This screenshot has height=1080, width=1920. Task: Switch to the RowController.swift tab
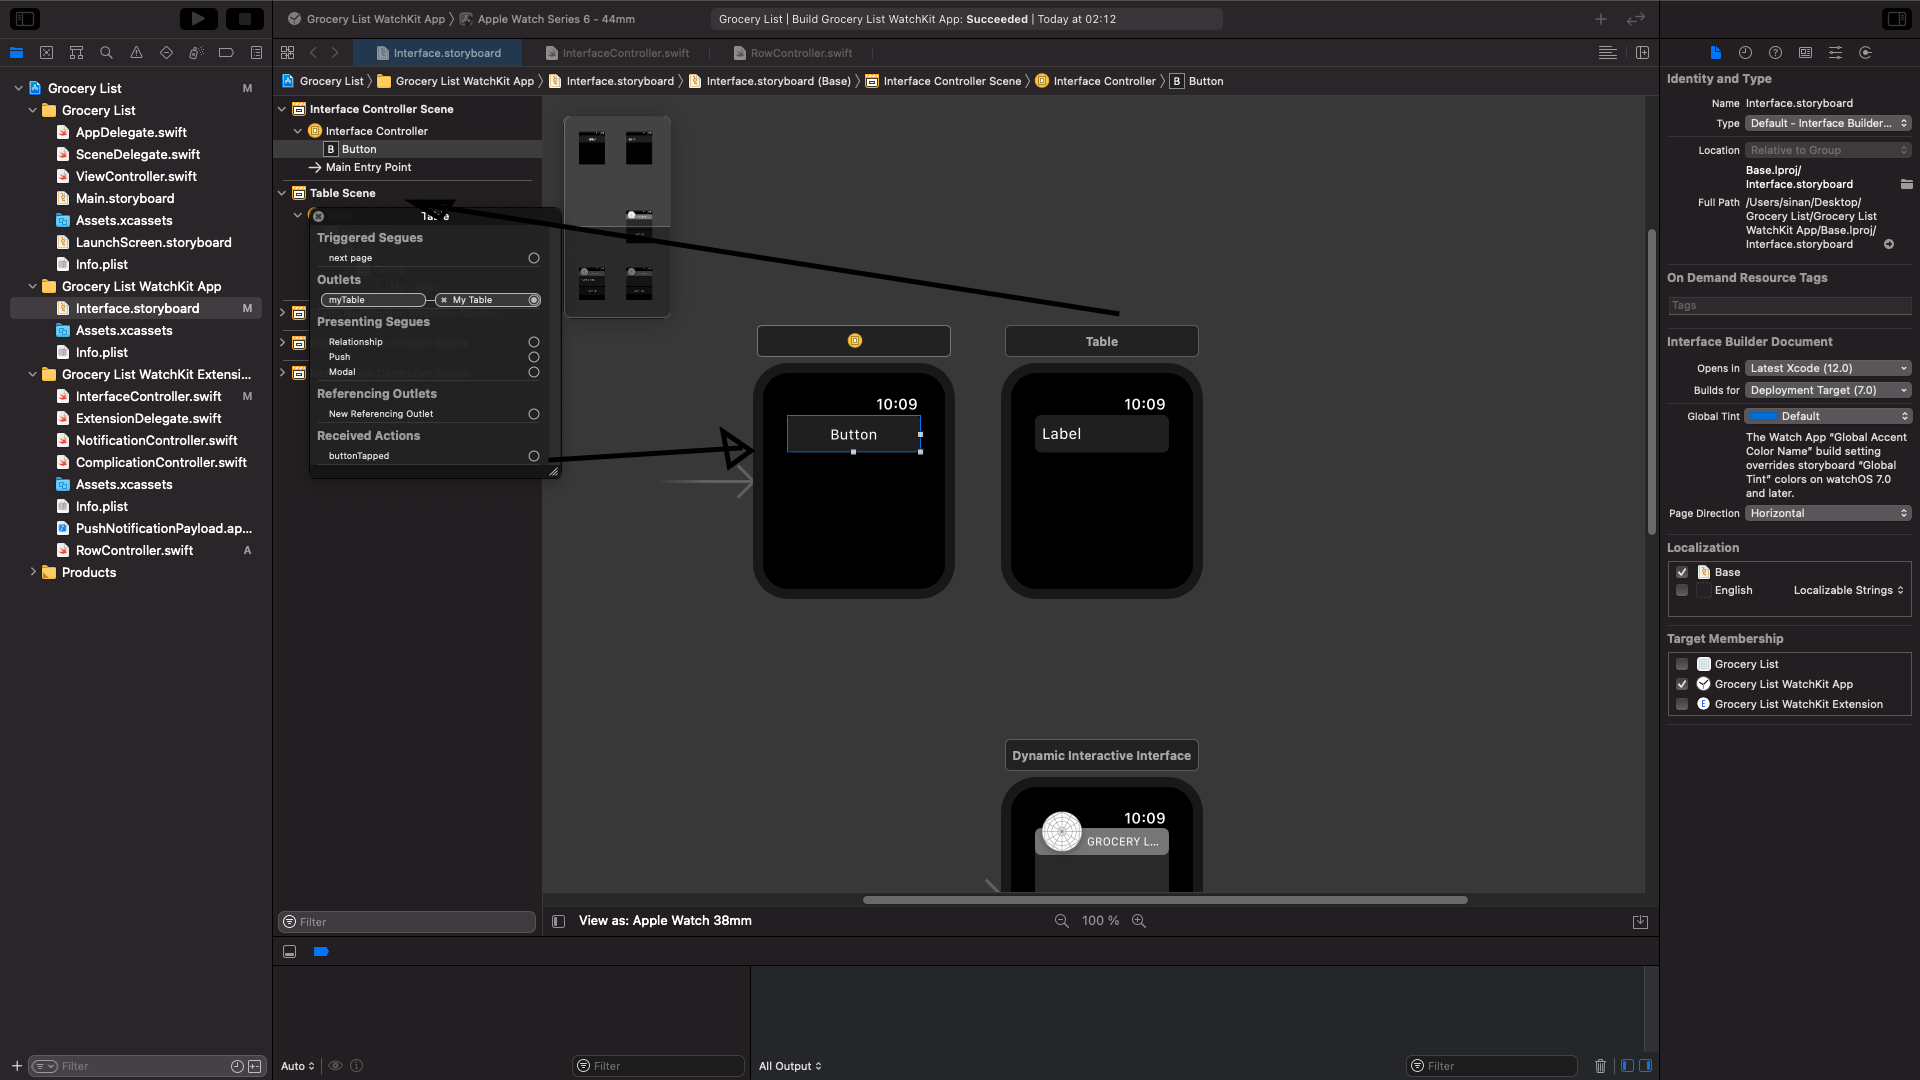coord(801,53)
